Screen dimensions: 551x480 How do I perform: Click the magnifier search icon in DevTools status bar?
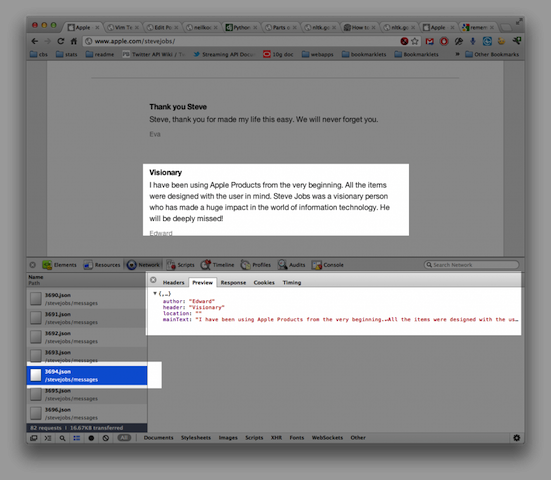[62, 438]
